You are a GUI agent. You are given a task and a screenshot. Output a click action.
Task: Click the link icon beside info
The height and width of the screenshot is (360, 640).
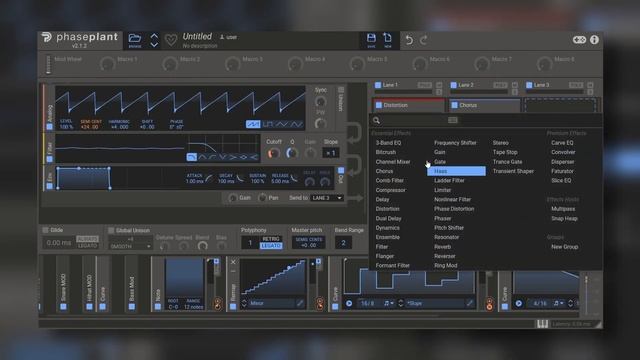pyautogui.click(x=579, y=40)
